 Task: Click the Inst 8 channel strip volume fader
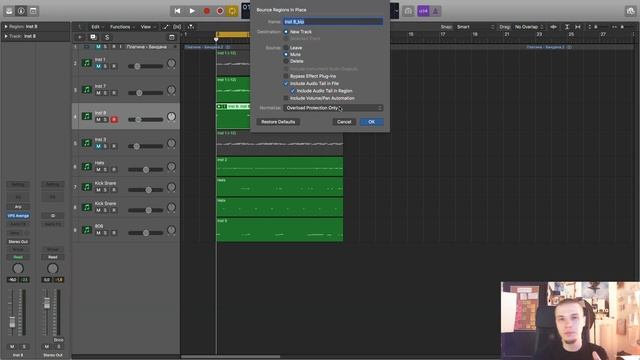12,322
